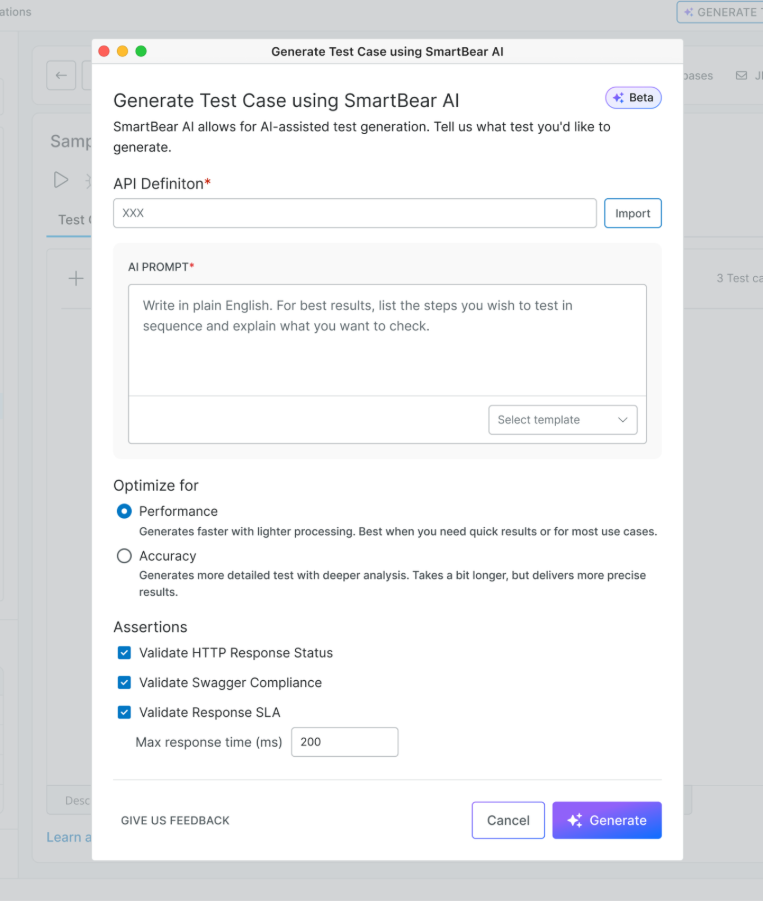Click the Max response time field
The width and height of the screenshot is (763, 901).
click(344, 742)
